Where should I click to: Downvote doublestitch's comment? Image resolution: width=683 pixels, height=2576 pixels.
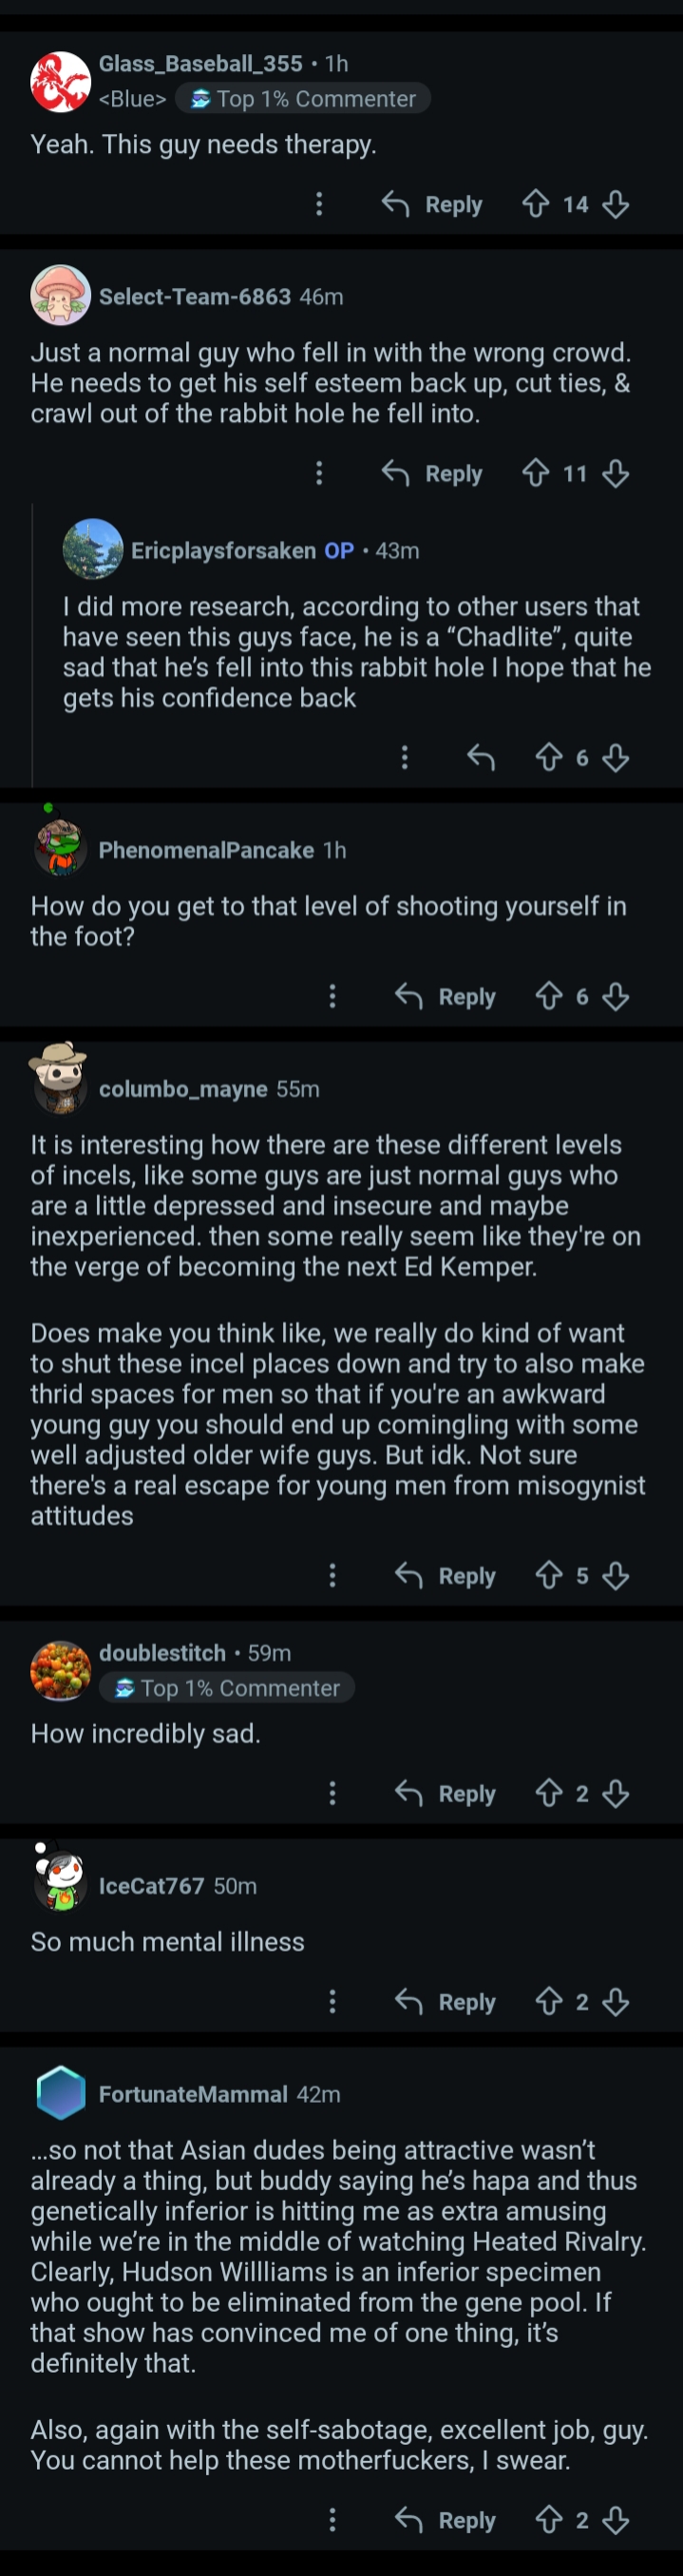(x=616, y=1794)
